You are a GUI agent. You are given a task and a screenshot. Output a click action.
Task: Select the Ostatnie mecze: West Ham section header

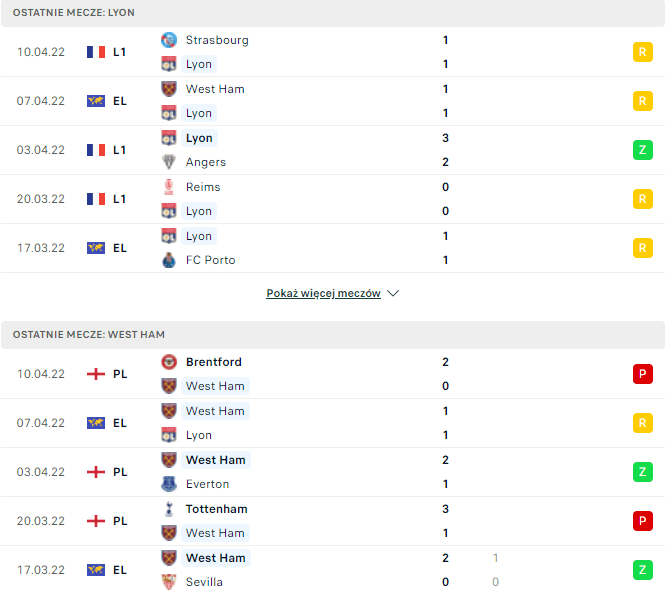coord(89,334)
